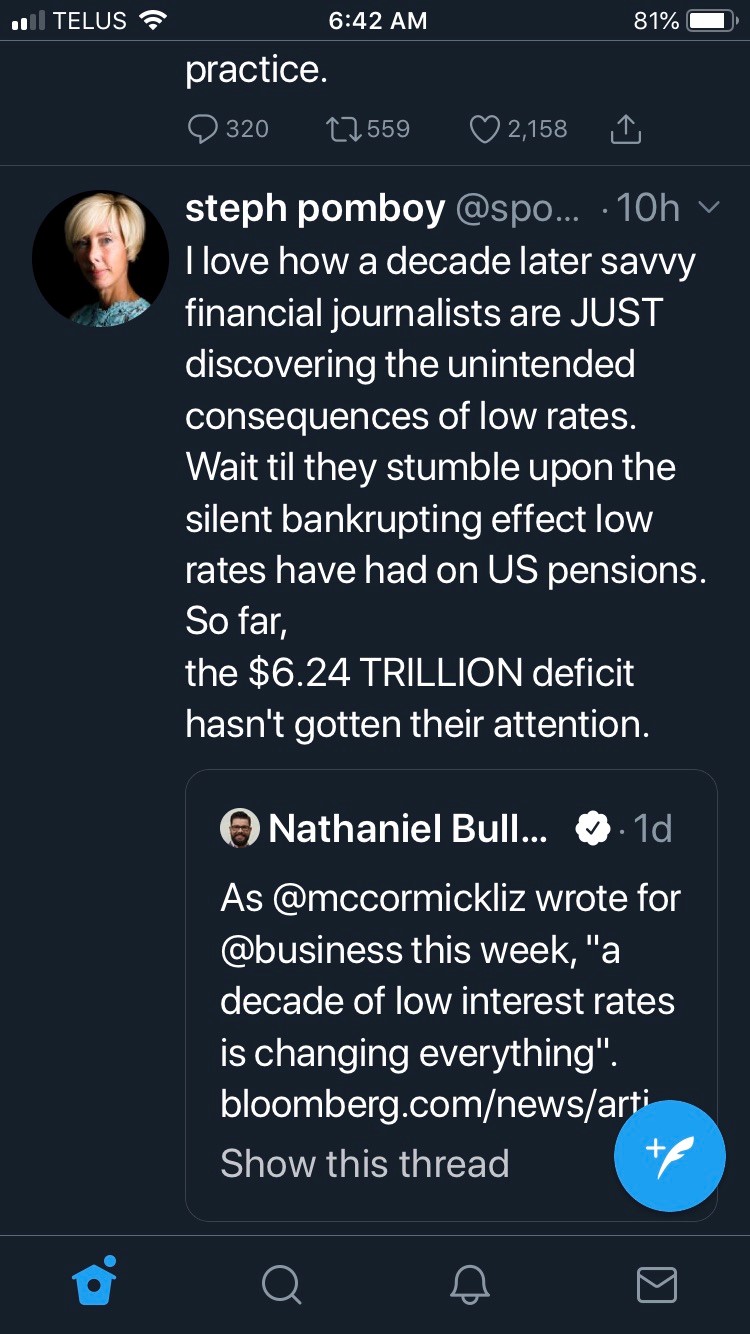Tap the reply icon with 320 comments
Screen dimensions: 750x1334
pyautogui.click(x=204, y=129)
